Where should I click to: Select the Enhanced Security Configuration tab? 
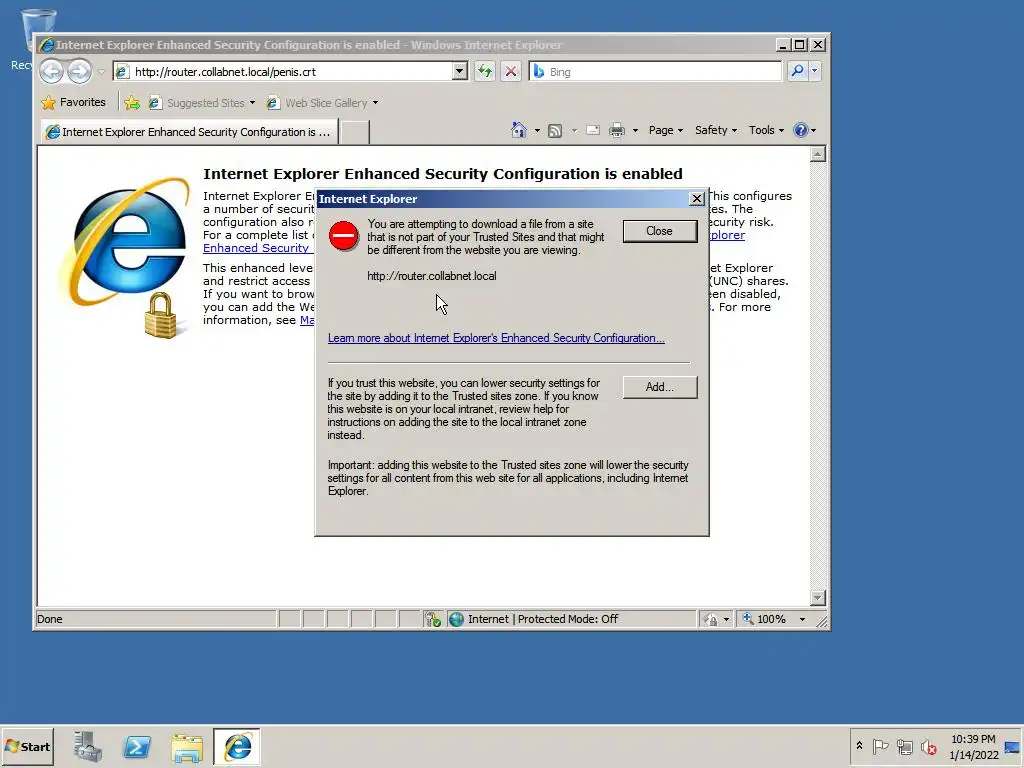tap(189, 132)
